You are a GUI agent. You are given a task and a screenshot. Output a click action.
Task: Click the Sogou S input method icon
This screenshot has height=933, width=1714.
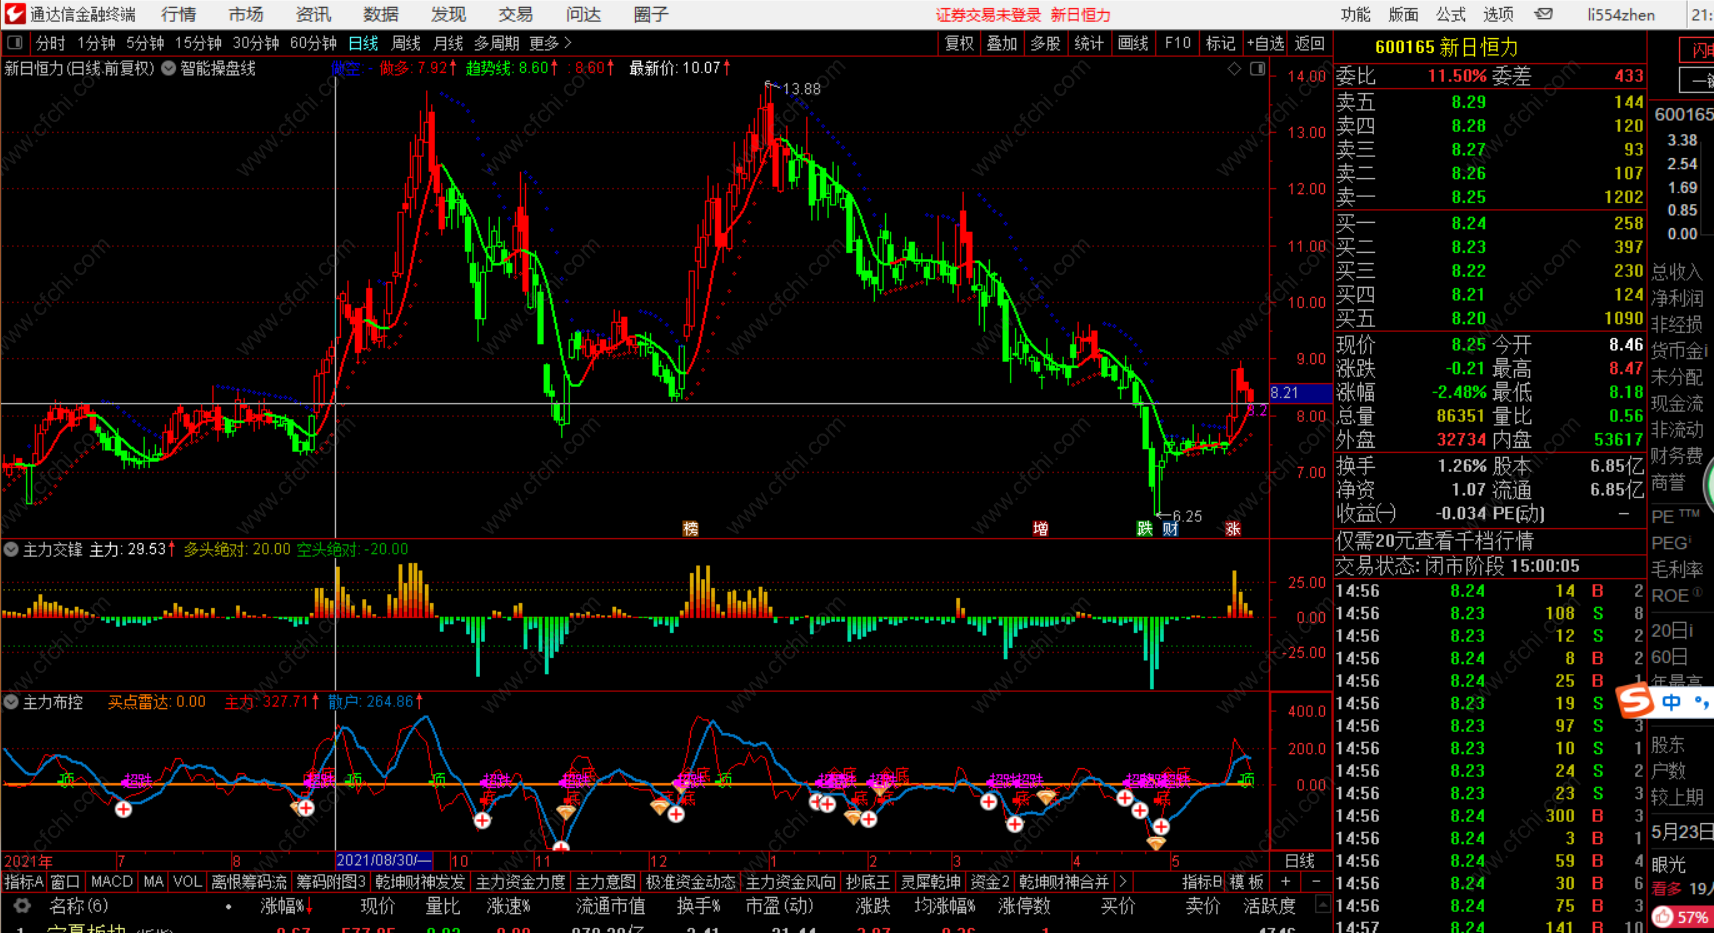1635,701
